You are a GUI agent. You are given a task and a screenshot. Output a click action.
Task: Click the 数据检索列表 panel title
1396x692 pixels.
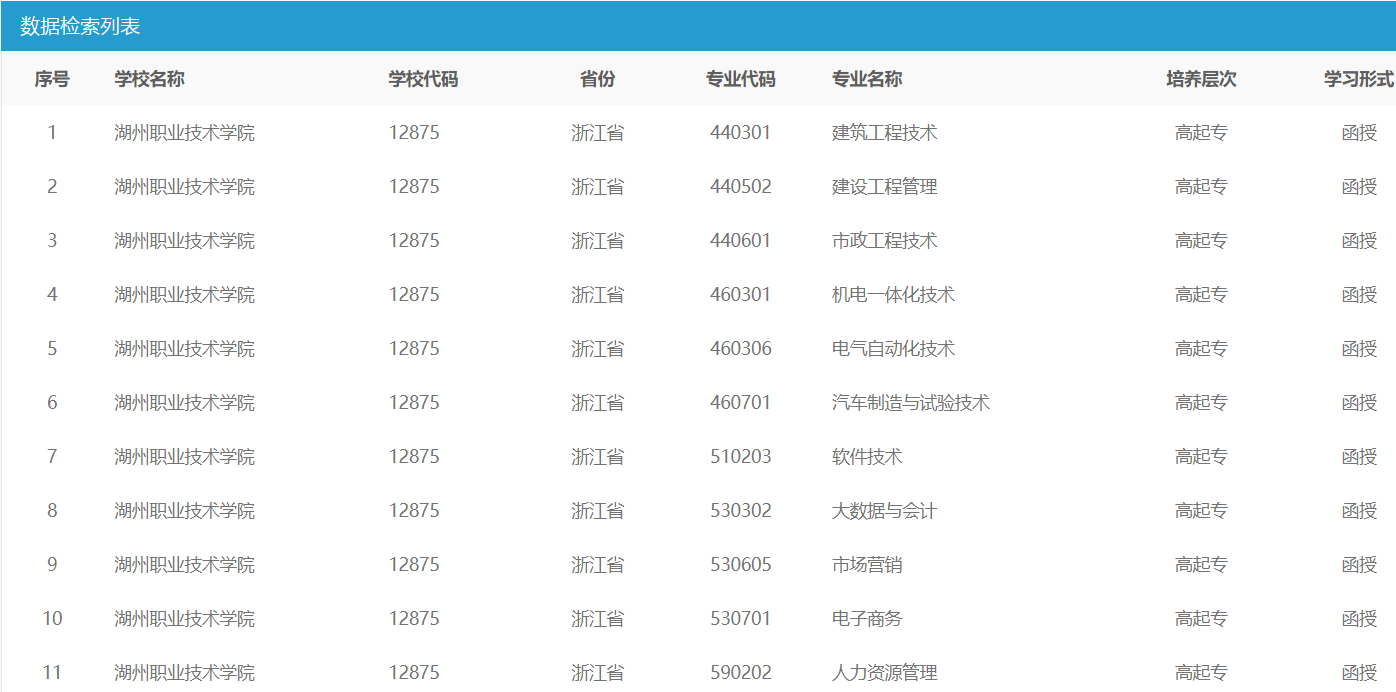point(80,27)
